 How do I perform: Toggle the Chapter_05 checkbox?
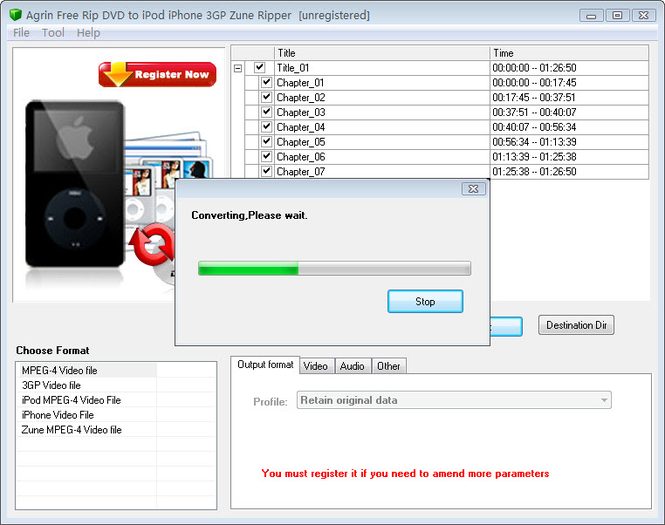[x=266, y=142]
